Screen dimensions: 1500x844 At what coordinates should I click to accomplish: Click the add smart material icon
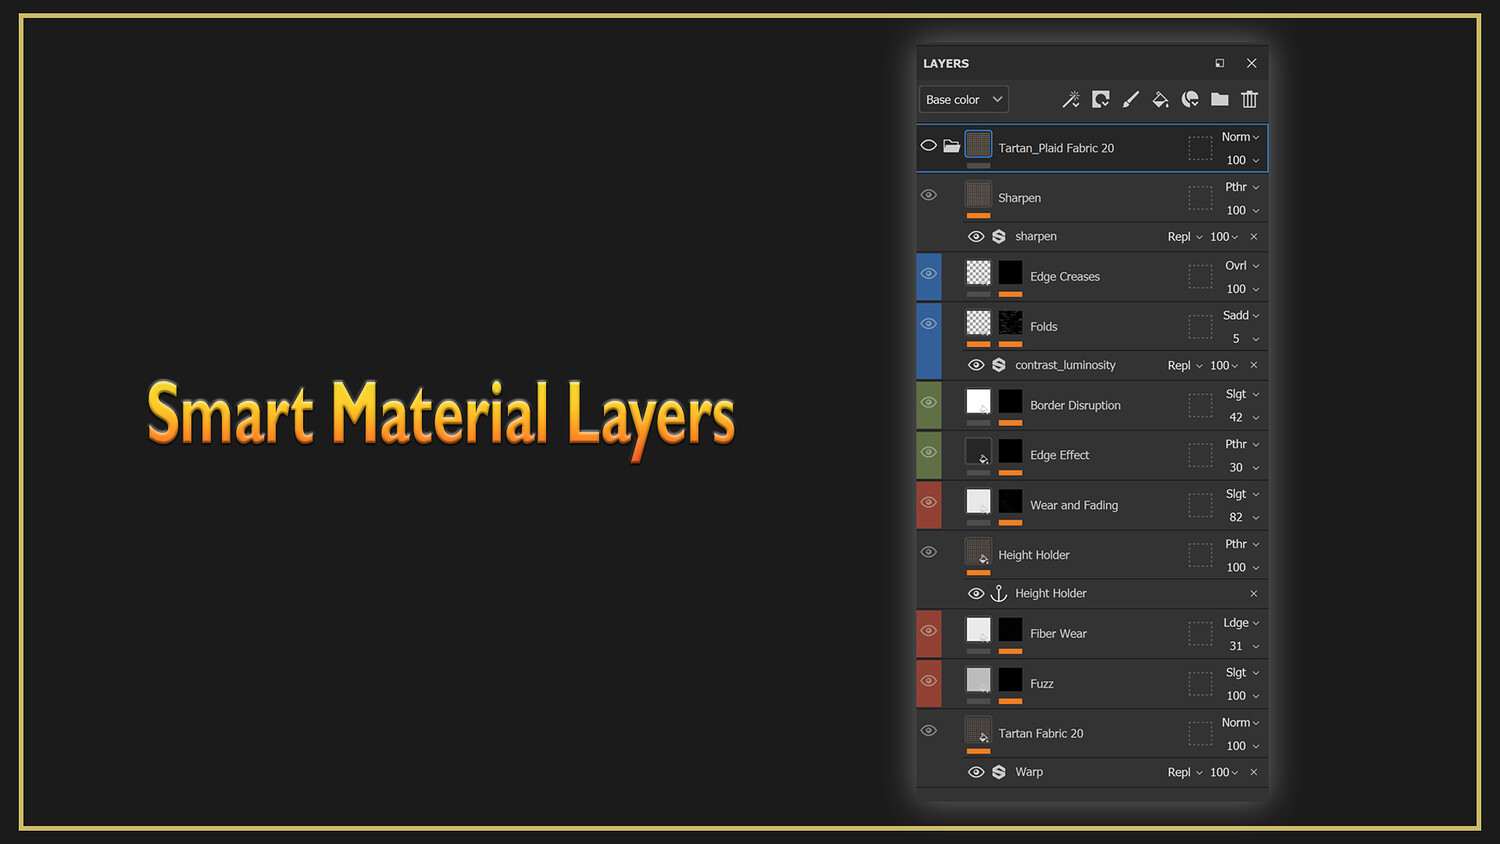coord(1190,99)
